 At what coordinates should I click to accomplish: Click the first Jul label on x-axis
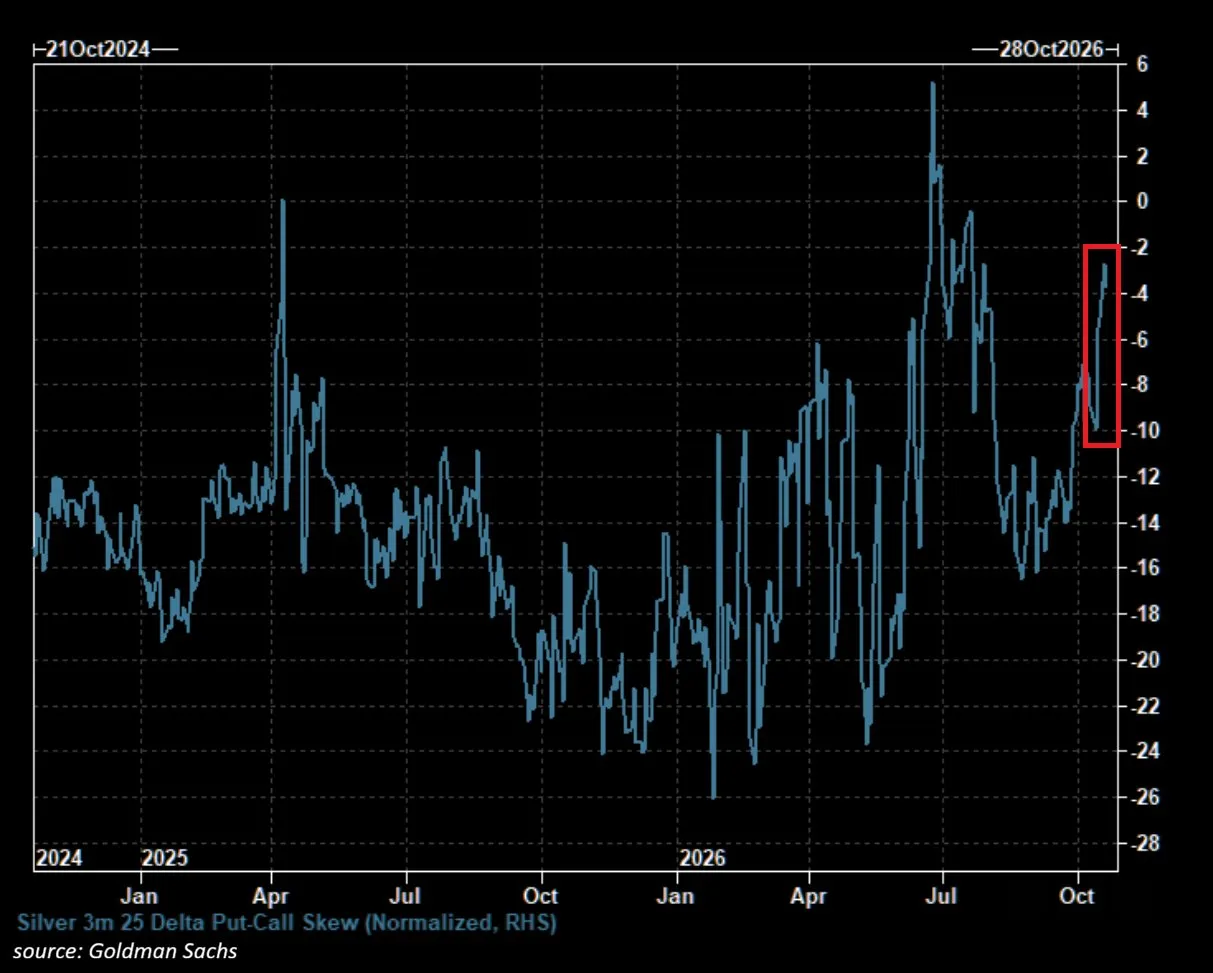(x=406, y=895)
